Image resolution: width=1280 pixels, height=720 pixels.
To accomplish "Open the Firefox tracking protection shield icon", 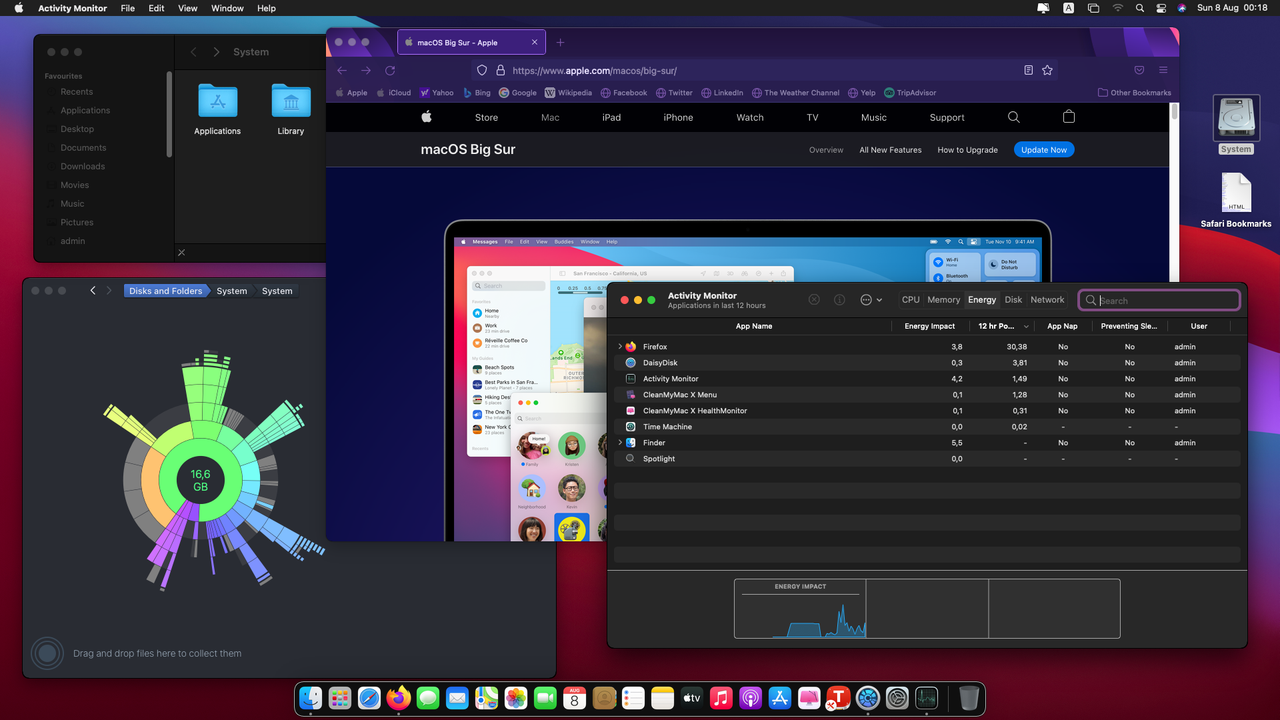I will [x=482, y=71].
